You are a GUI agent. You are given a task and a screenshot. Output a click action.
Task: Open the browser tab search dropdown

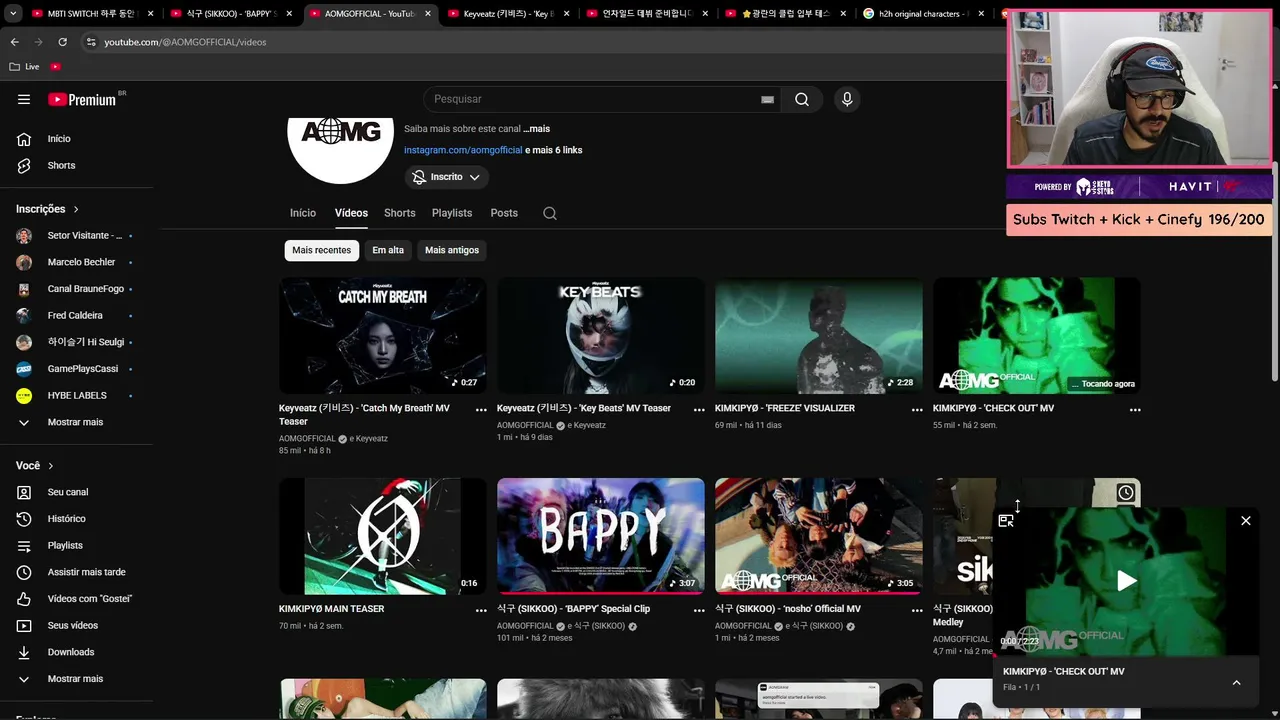(x=12, y=14)
